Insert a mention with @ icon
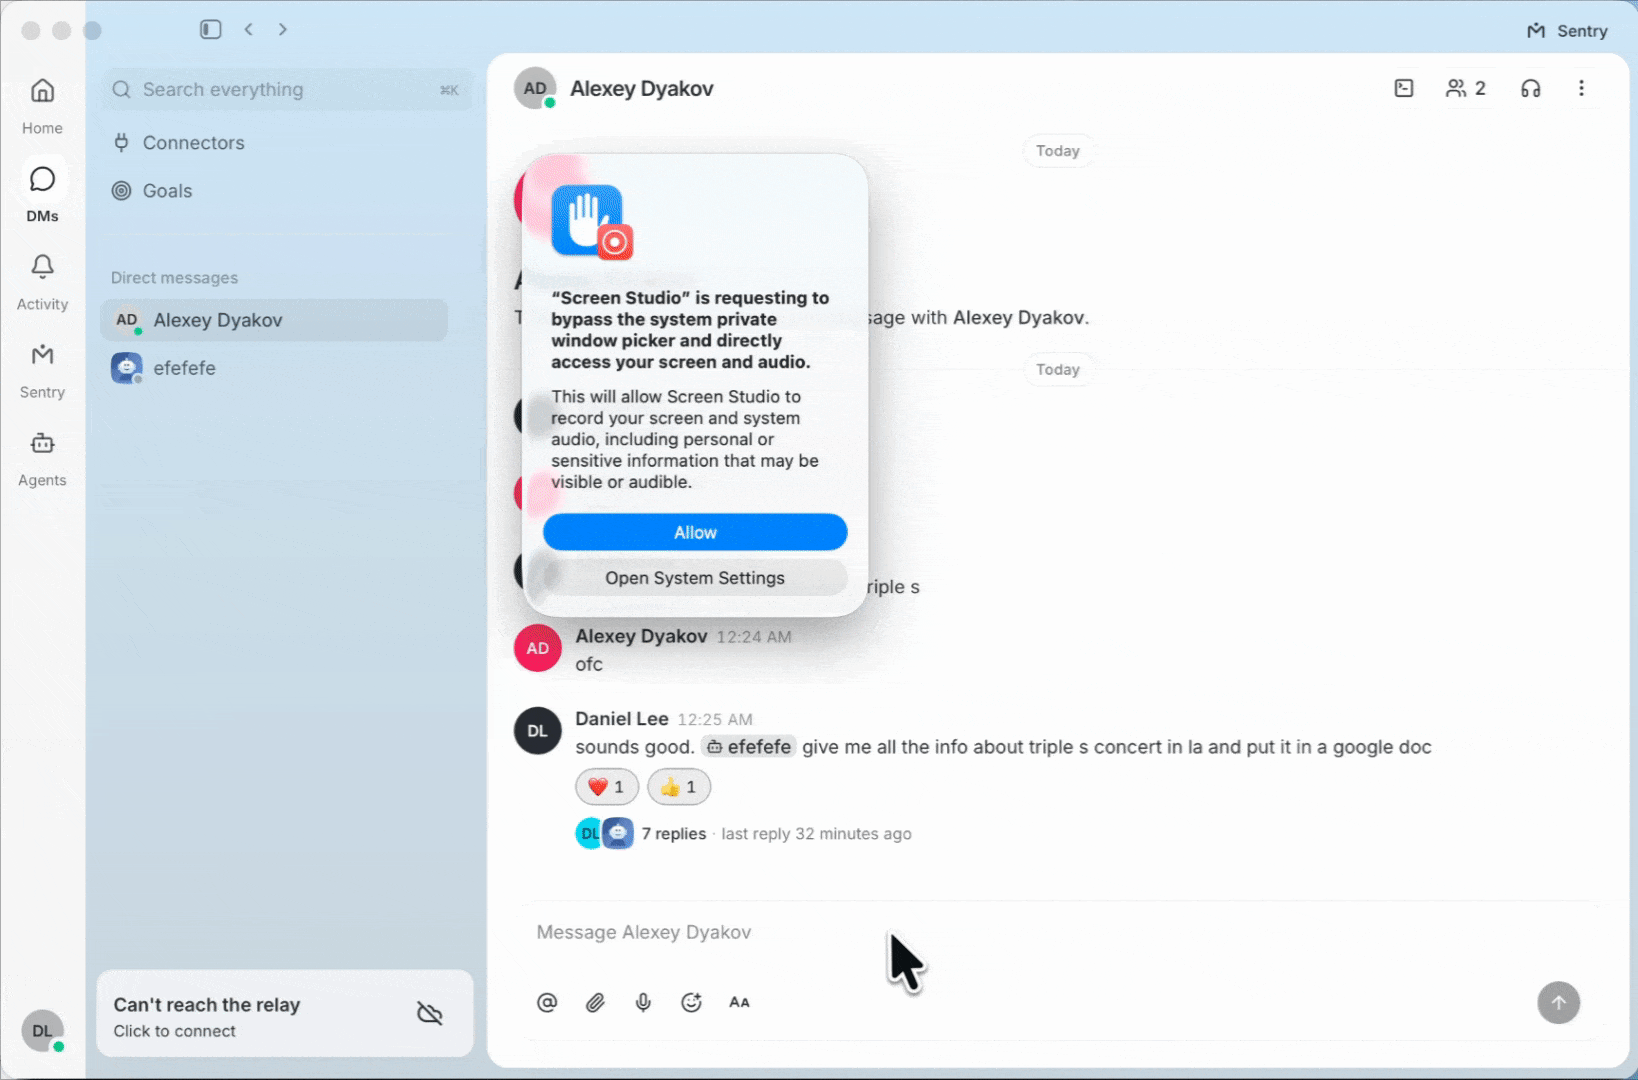 [x=547, y=1002]
